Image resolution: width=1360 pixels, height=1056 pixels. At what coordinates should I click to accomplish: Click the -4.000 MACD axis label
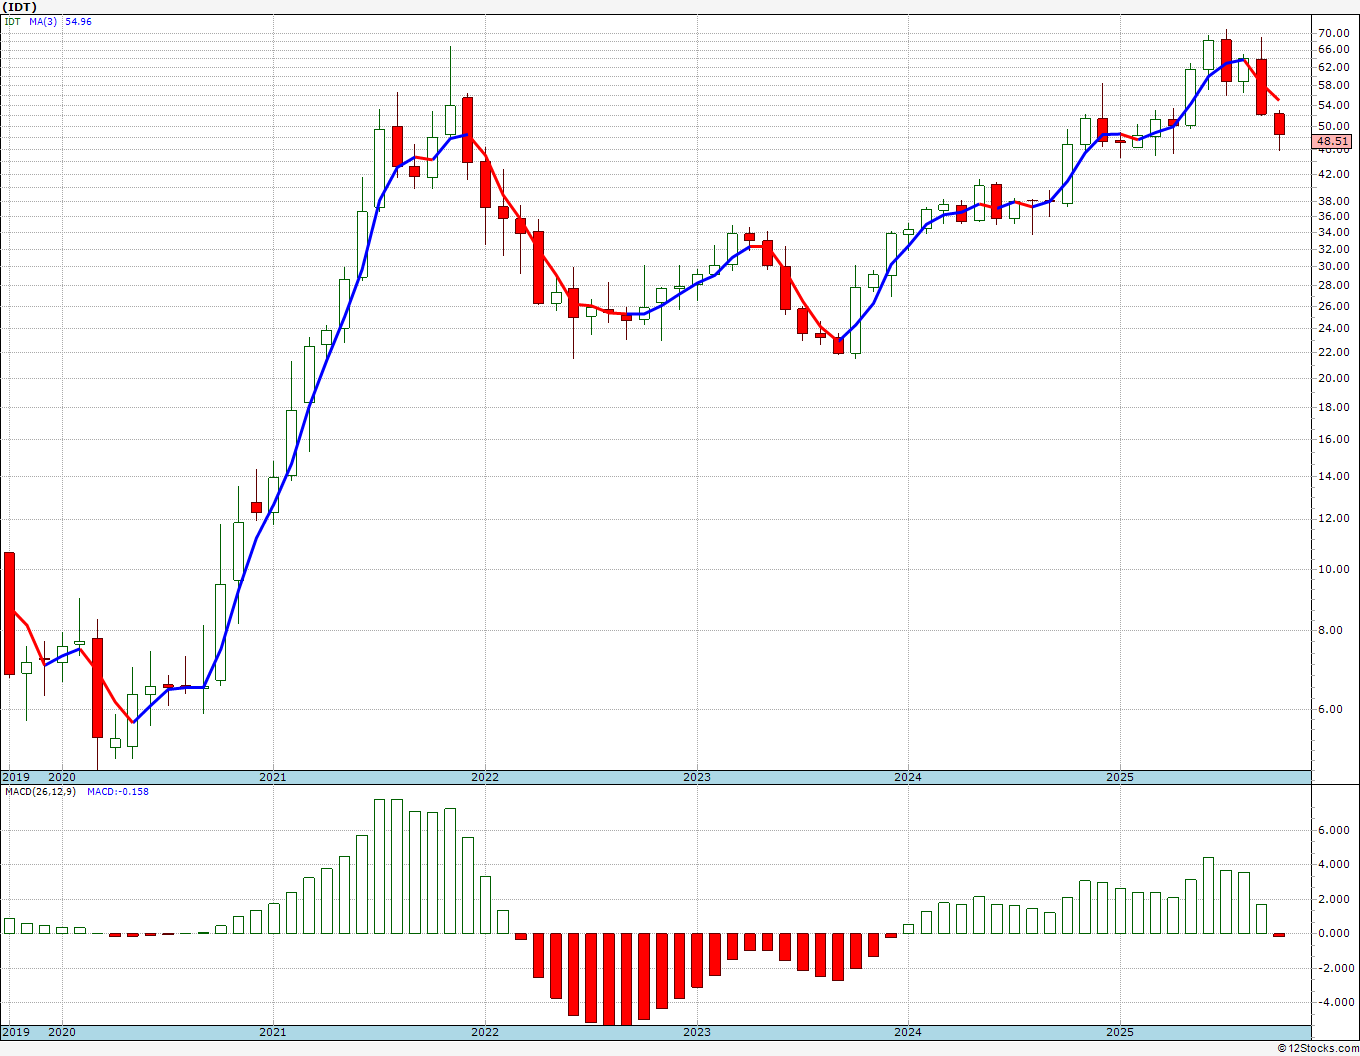[1334, 1002]
